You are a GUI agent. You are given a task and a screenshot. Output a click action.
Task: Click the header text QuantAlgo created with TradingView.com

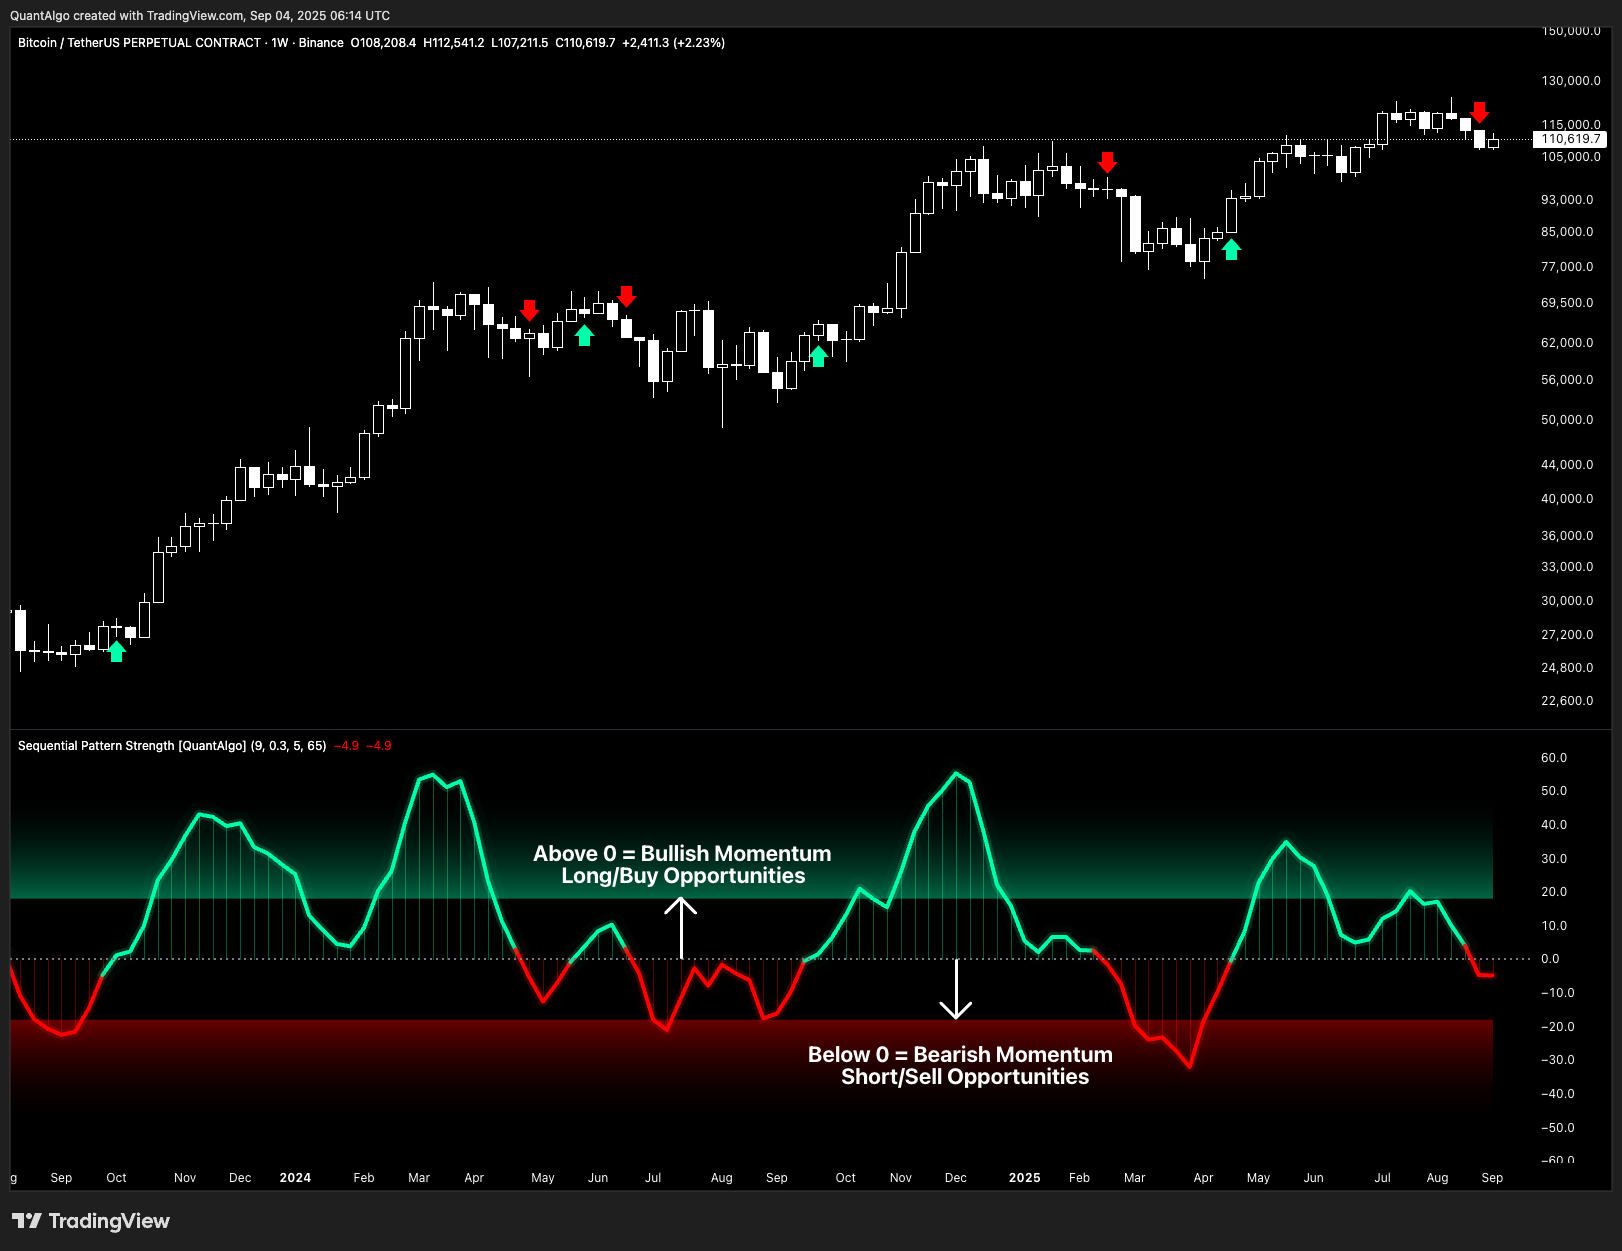(127, 16)
